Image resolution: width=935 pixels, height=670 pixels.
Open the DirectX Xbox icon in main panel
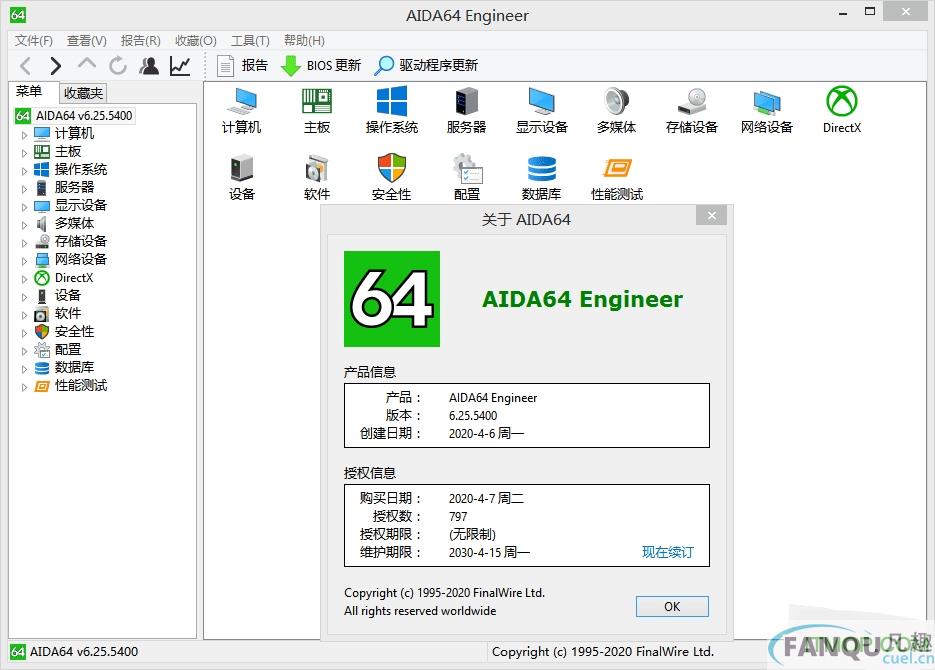(x=841, y=110)
